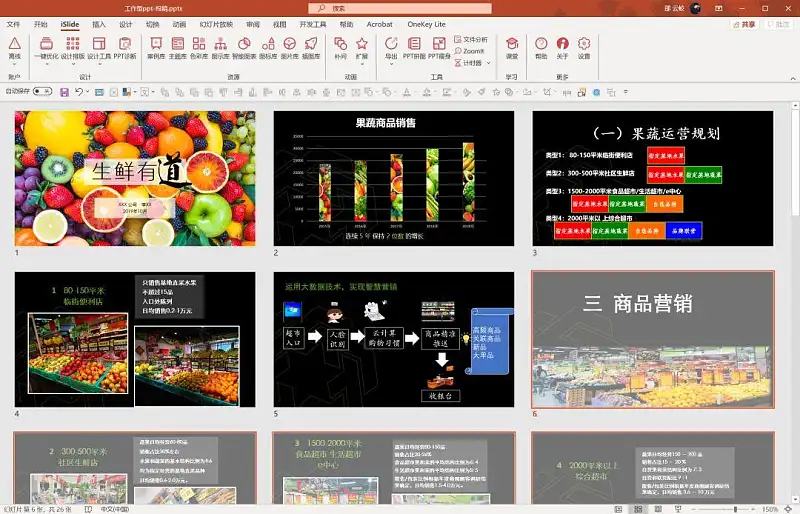Switch to Normal view in status bar
Screen dimensions: 800x514
pyautogui.click(x=618, y=509)
